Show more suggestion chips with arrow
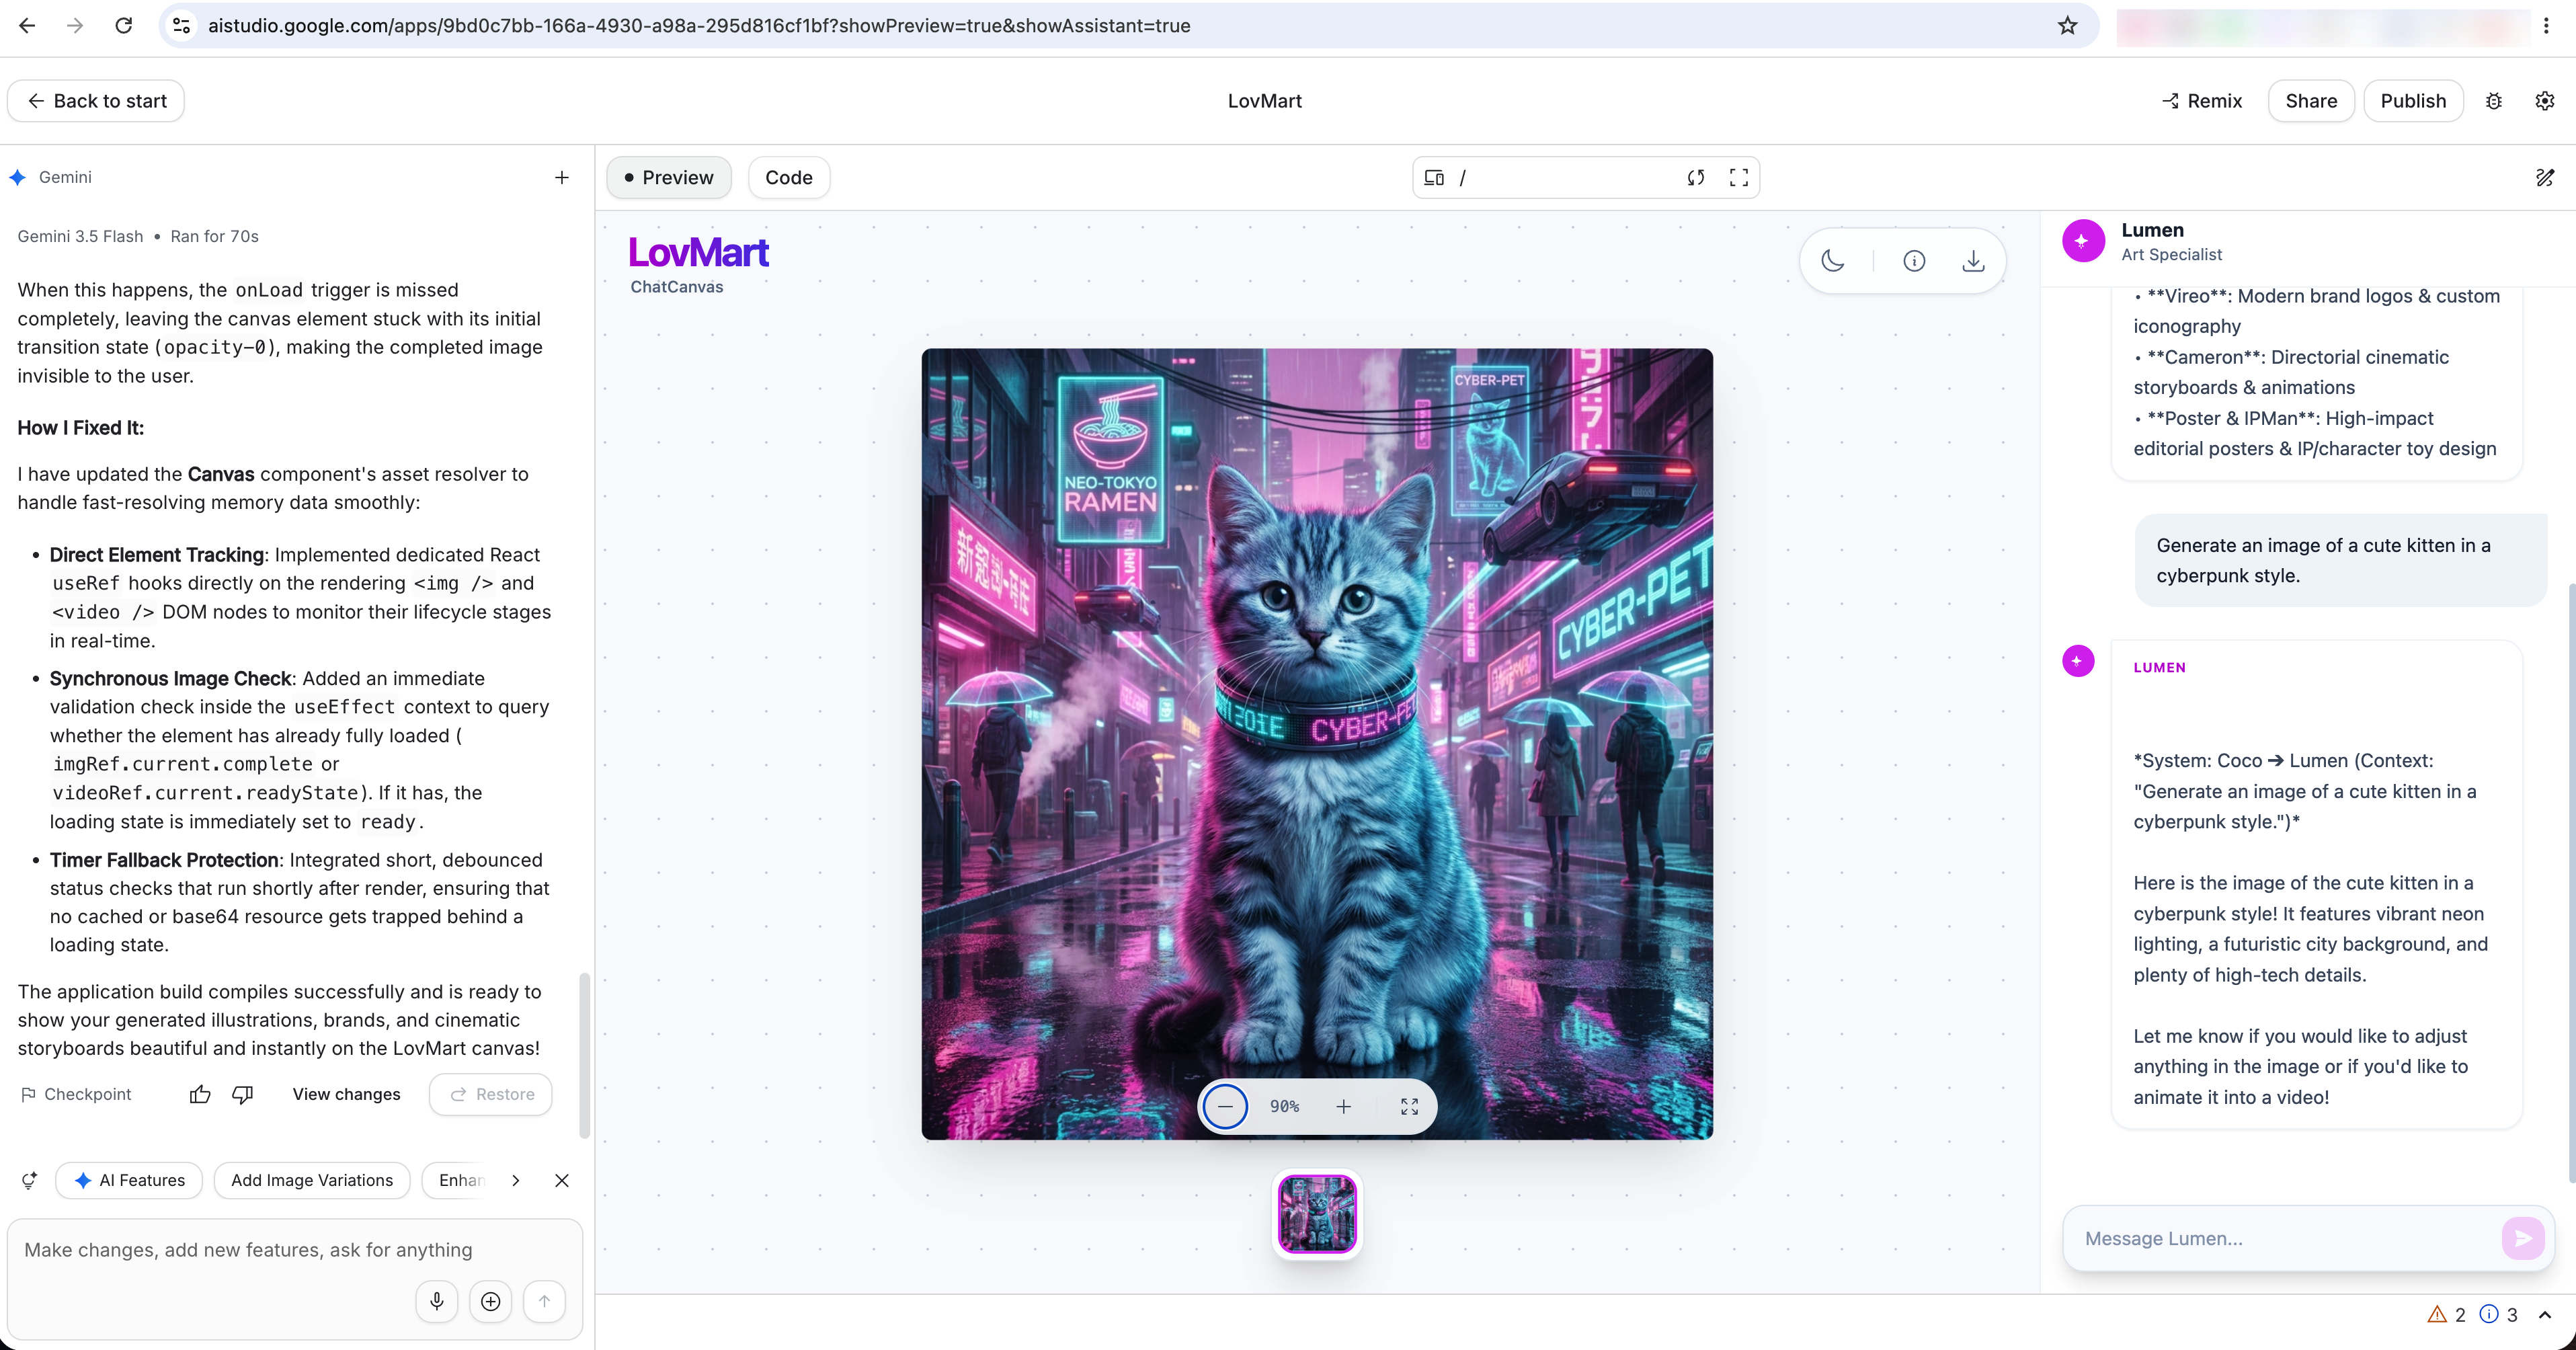This screenshot has height=1350, width=2576. [515, 1180]
